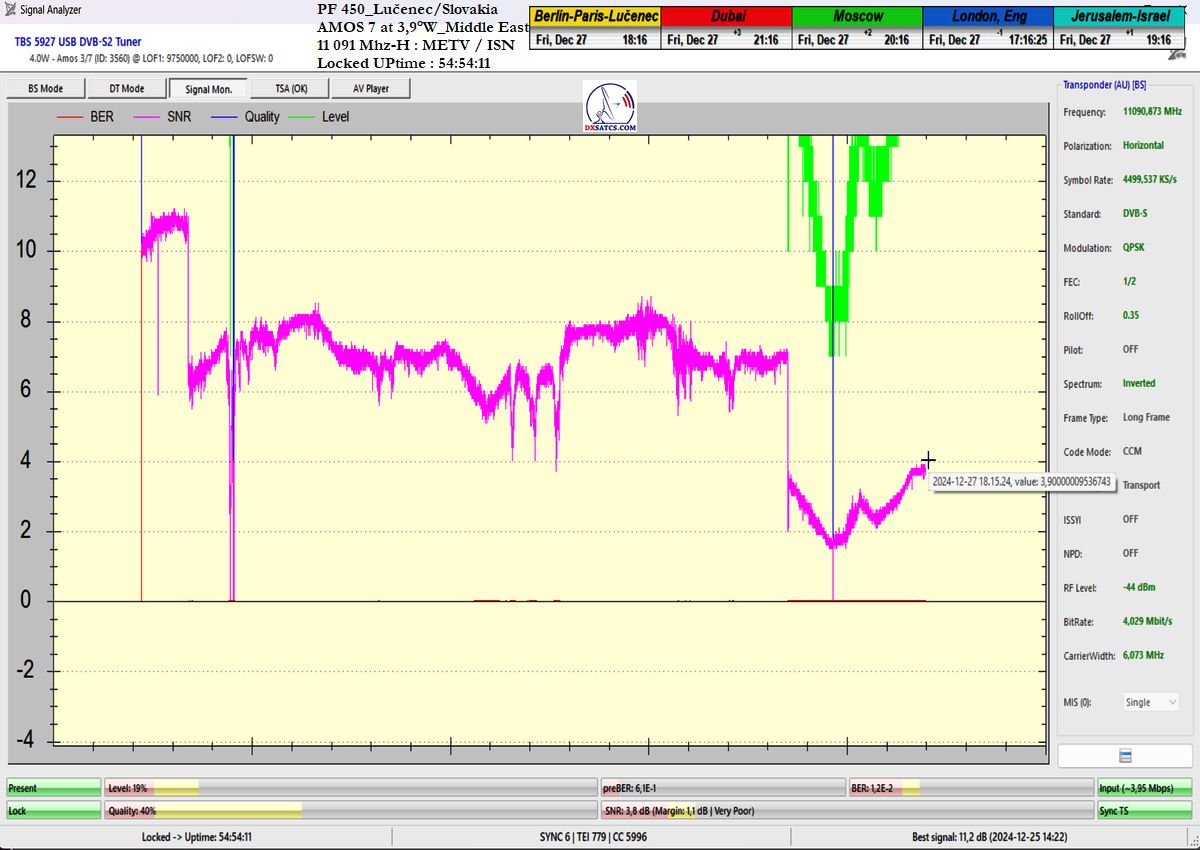
Task: Click the green Present status indicator
Action: (x=53, y=788)
